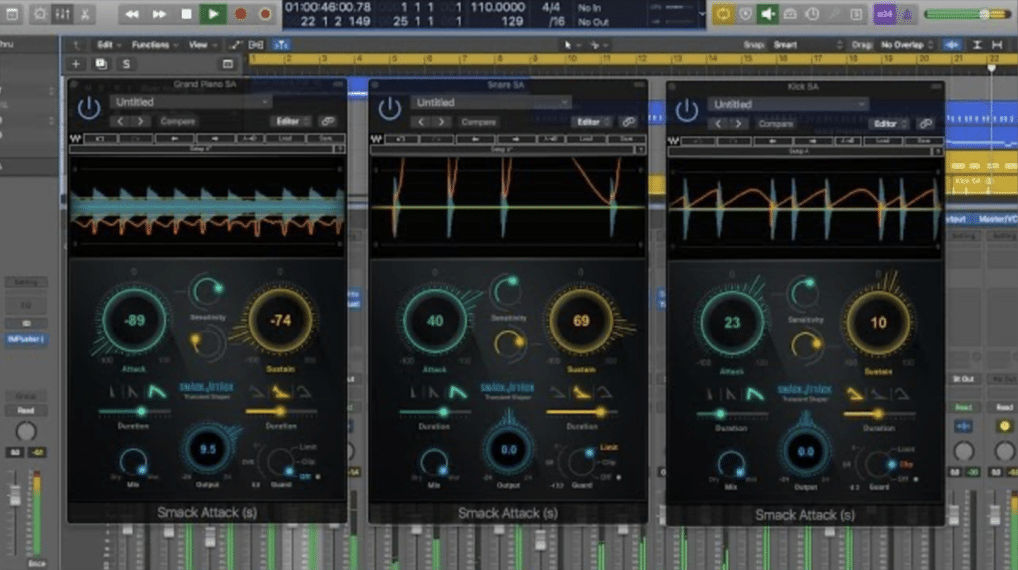The height and width of the screenshot is (570, 1018).
Task: Toggle the metronome click button
Action: click(x=906, y=14)
